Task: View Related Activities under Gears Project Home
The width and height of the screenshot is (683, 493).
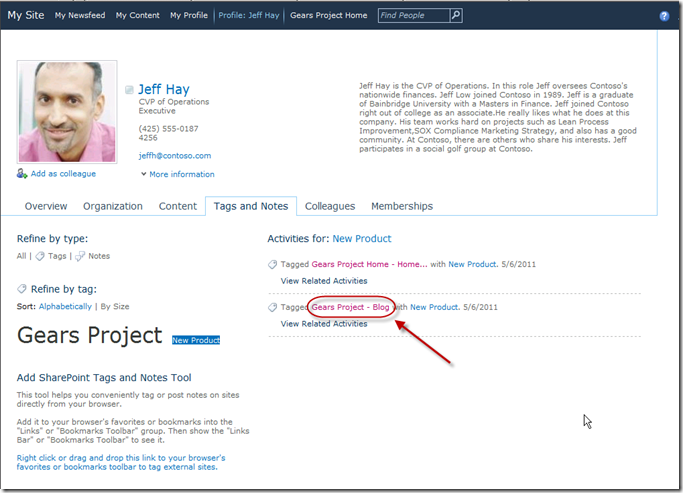Action: [324, 281]
